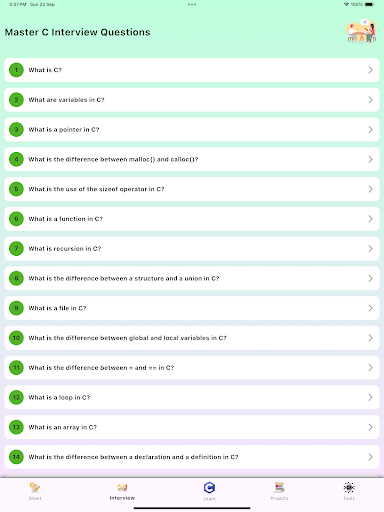Expand chevron for array in C question
This screenshot has width=384, height=512.
(x=370, y=427)
